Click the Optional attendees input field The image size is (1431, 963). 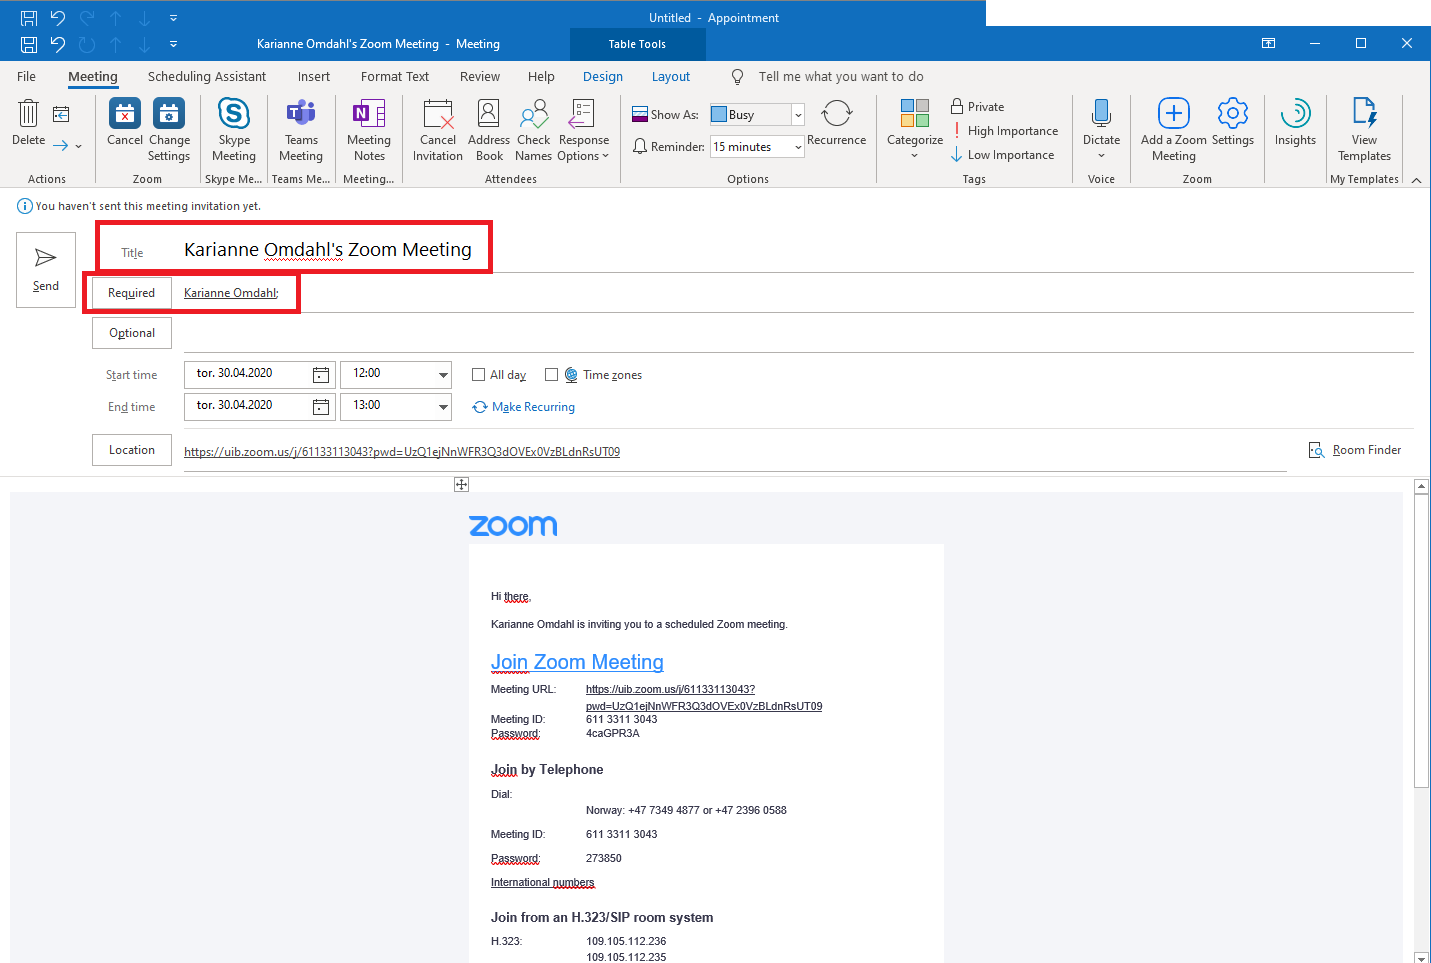click(790, 333)
